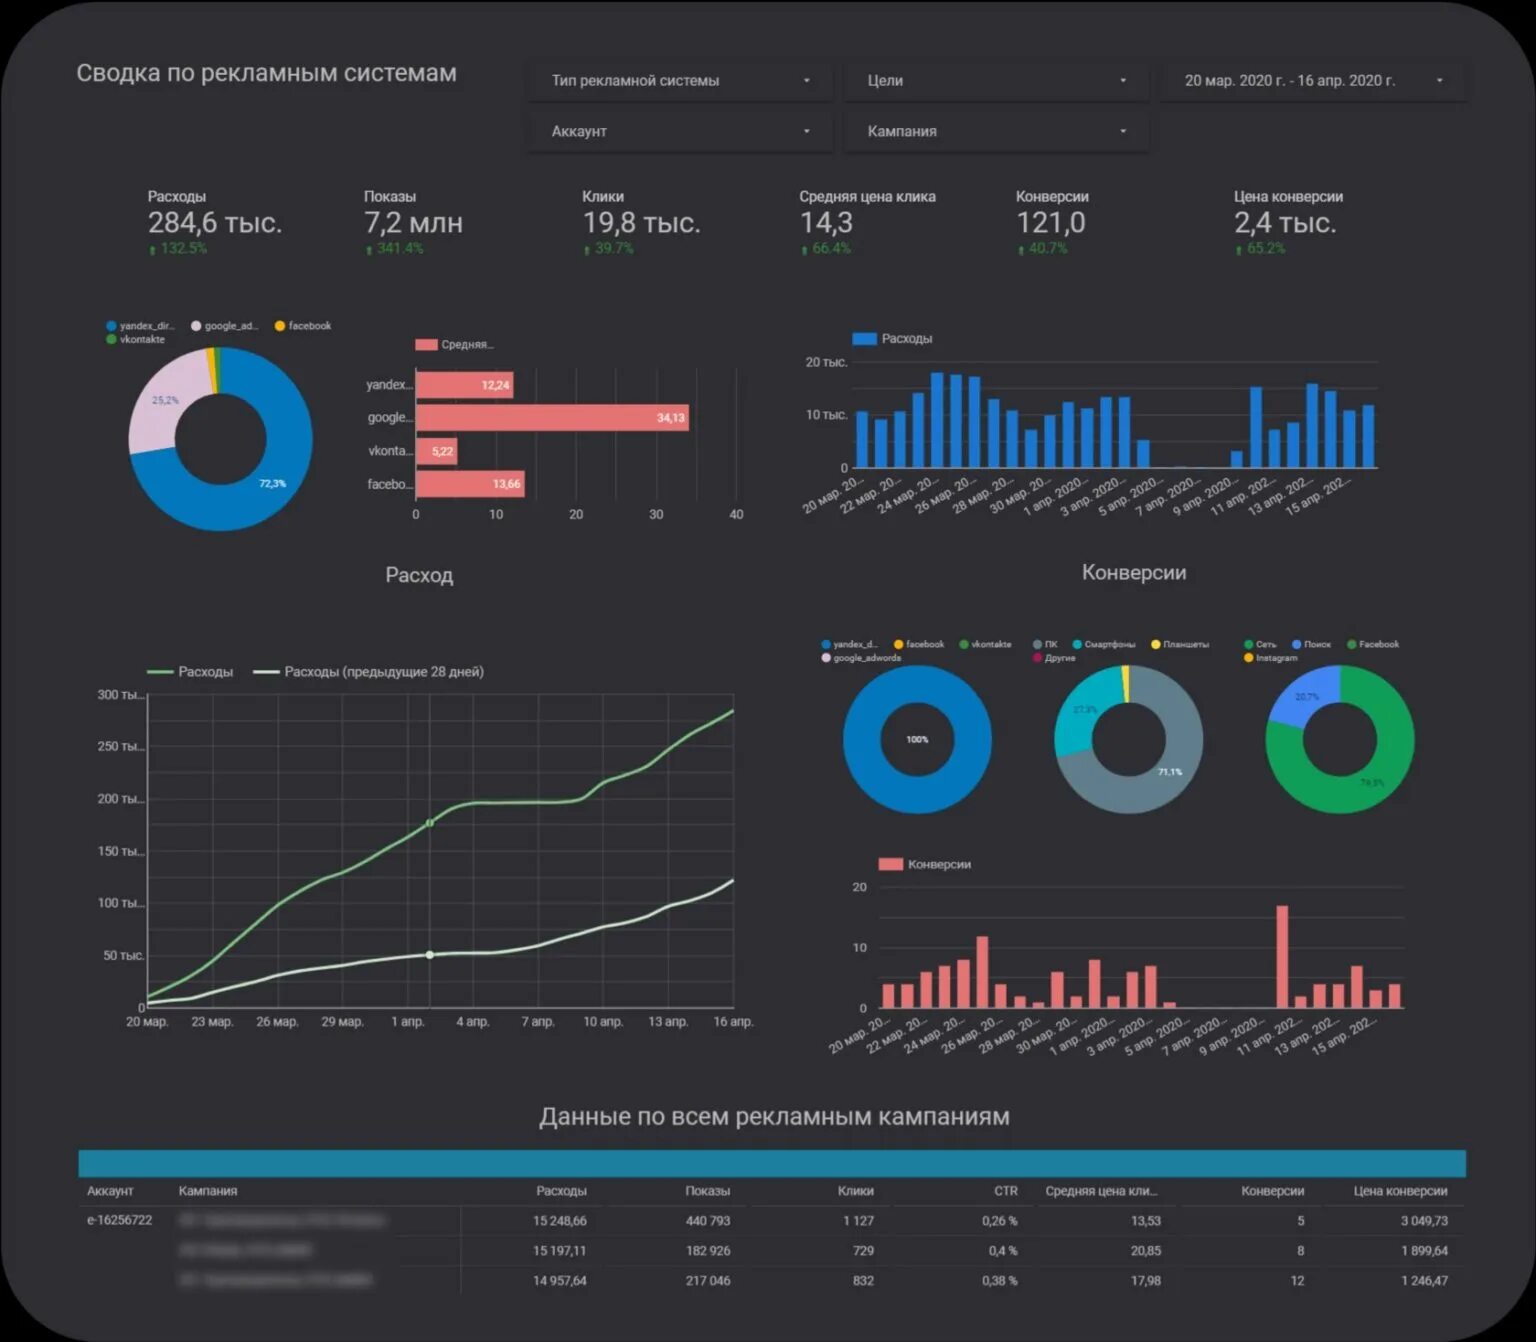Click the Расходы (предыдущие 28 дней) legend entry

click(368, 672)
